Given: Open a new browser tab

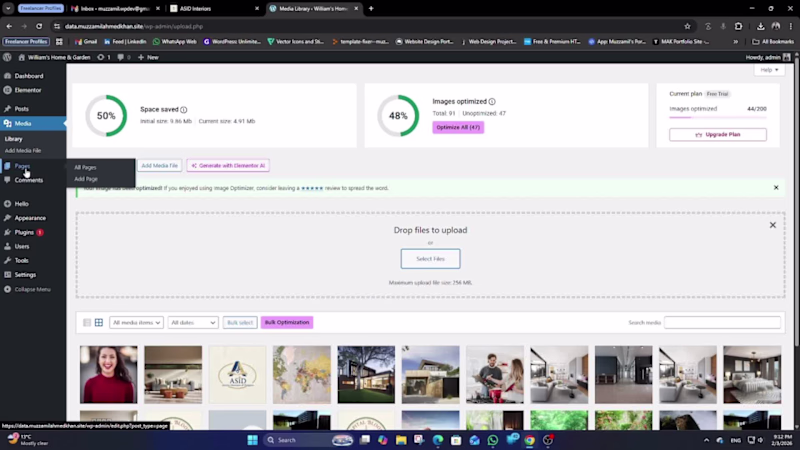Looking at the screenshot, I should point(371,8).
